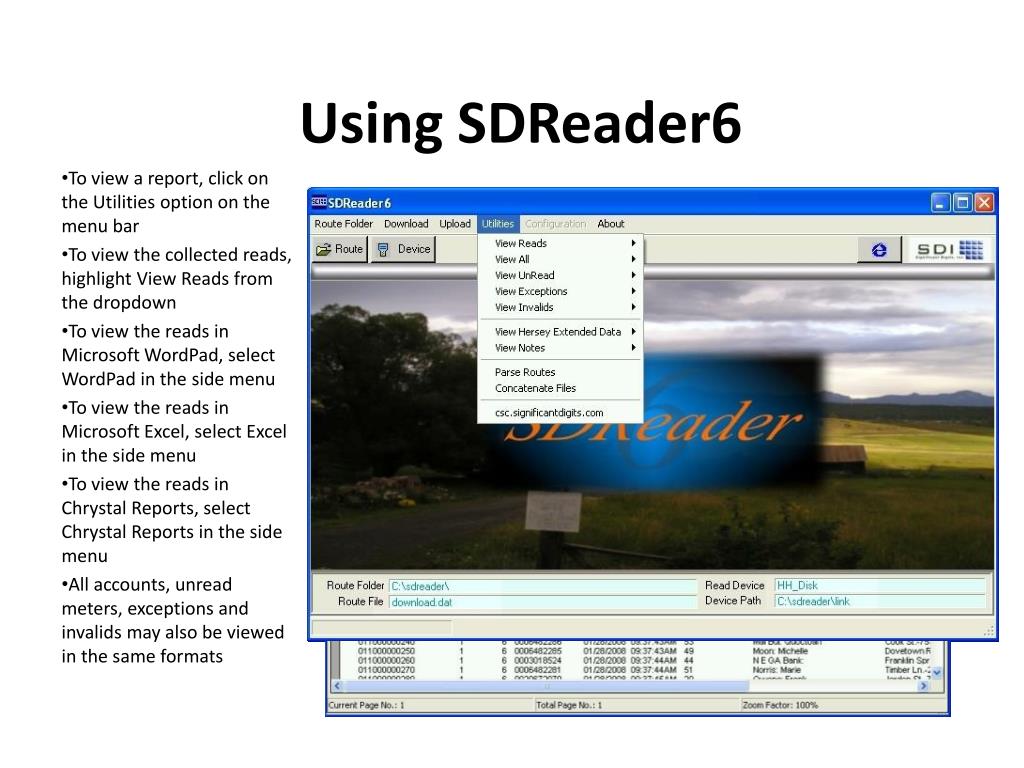Select Concatenate Files menu entry

(560, 388)
